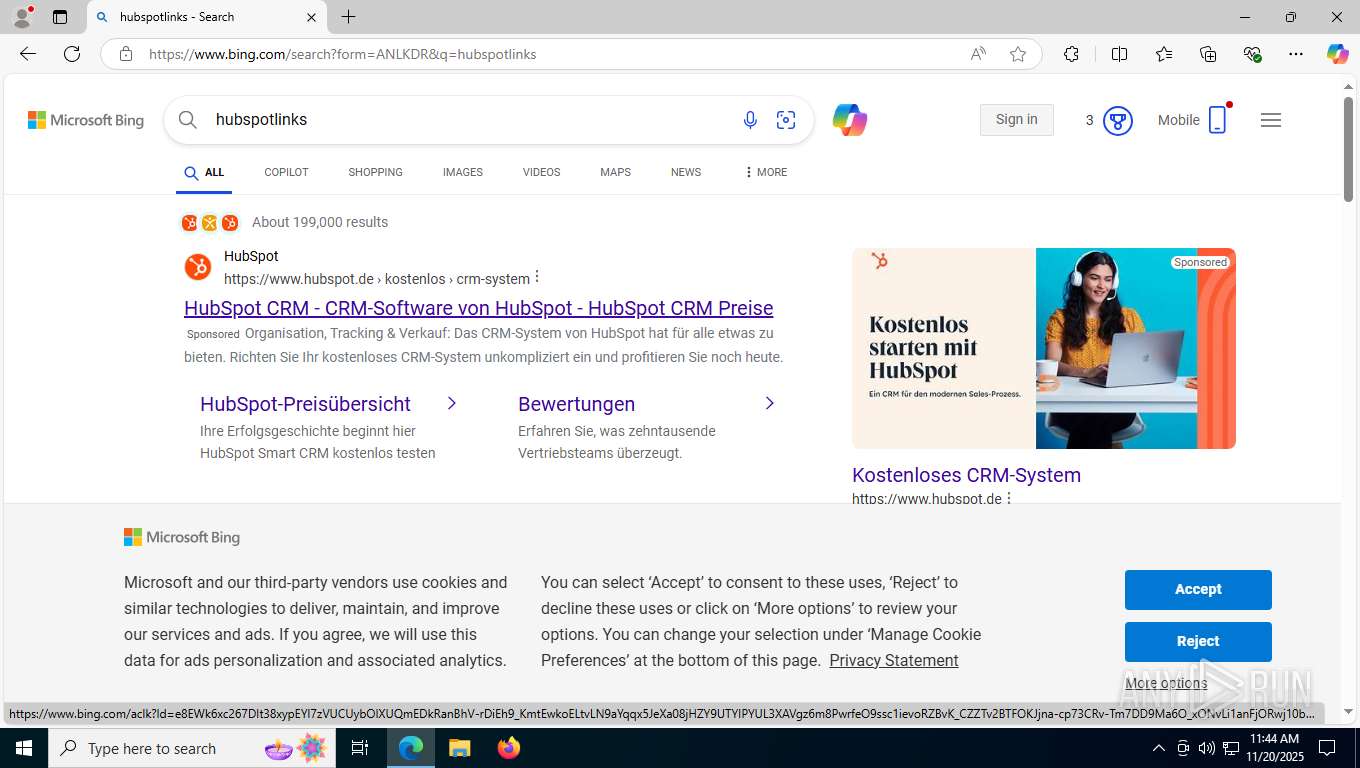Switch to the IMAGES tab
Screen dimensions: 1360x768
coord(463,172)
